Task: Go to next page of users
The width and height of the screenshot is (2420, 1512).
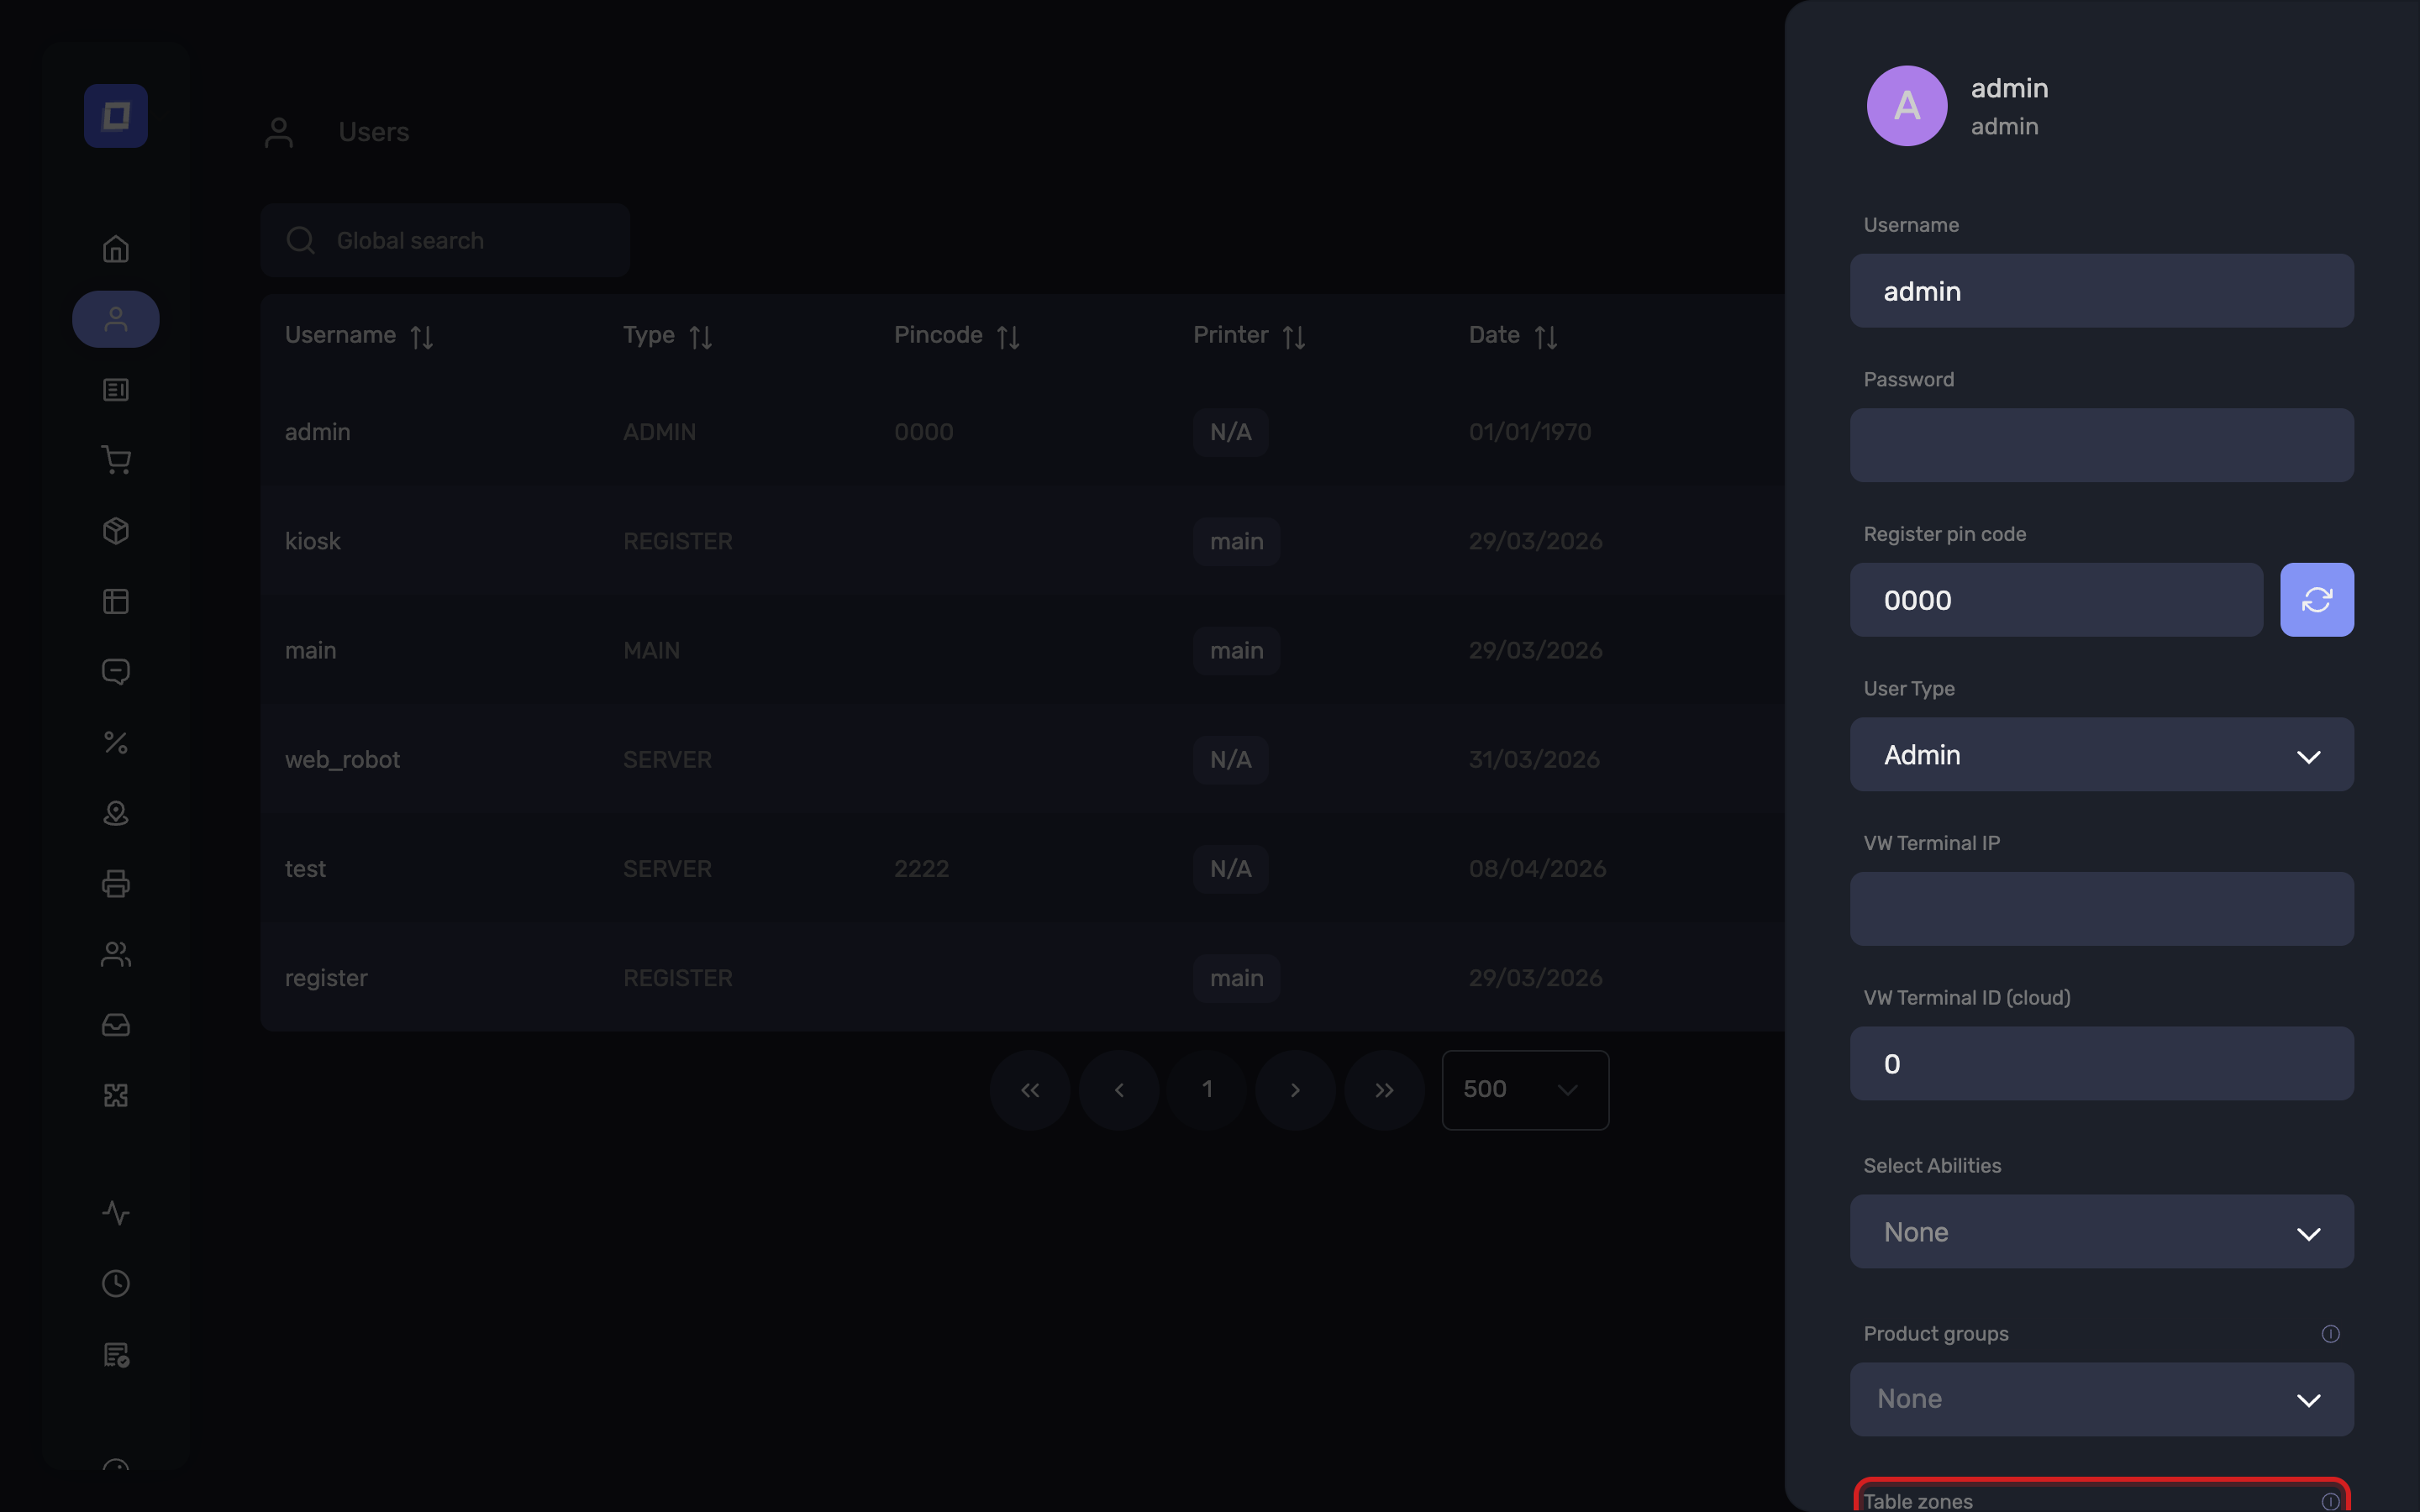Action: coord(1295,1090)
